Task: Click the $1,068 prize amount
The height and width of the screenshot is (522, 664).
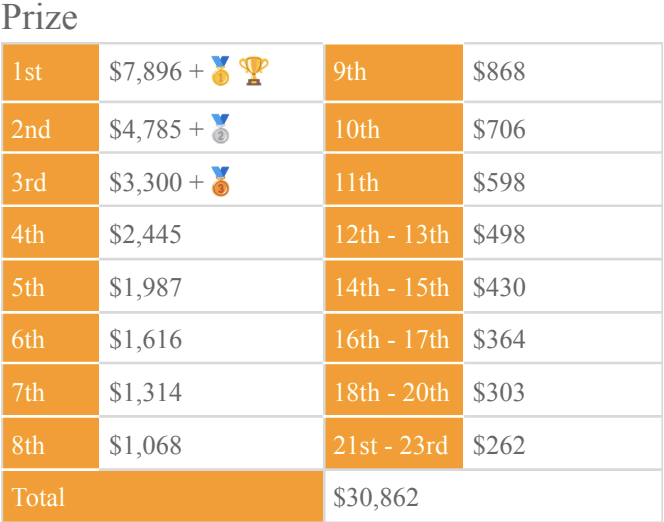Action: [146, 445]
